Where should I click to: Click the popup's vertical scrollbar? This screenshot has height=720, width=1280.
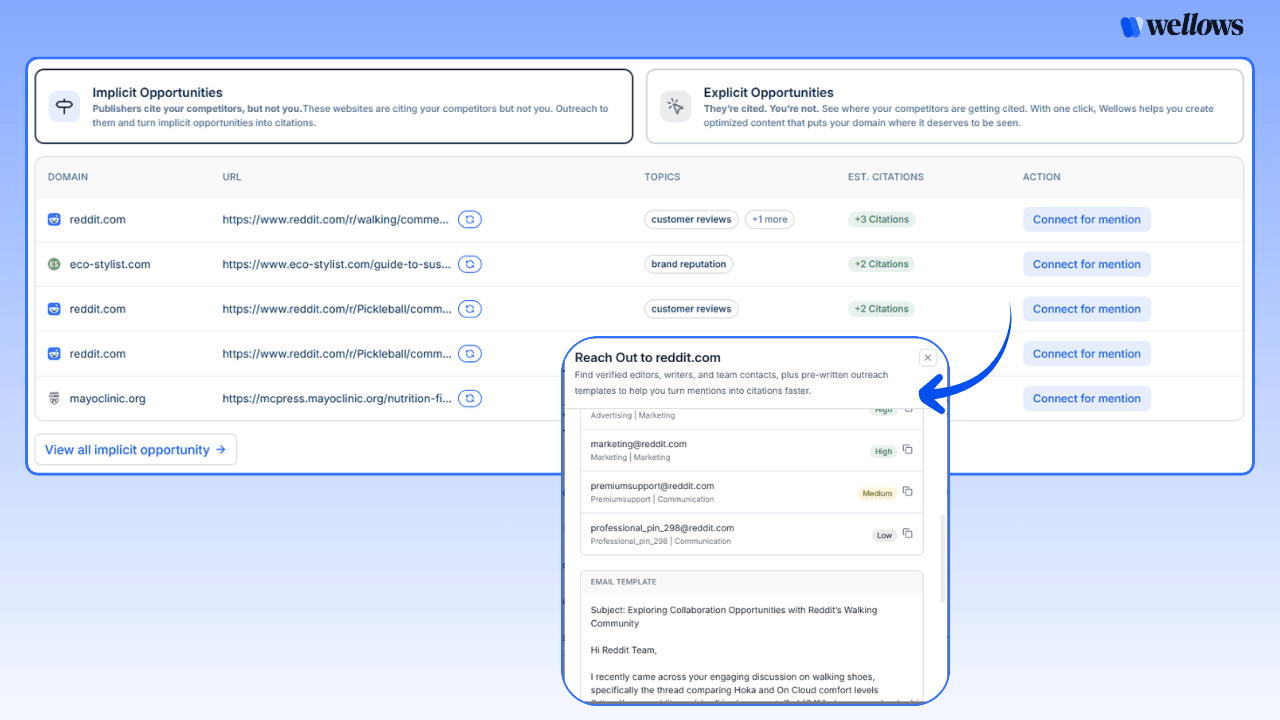pyautogui.click(x=942, y=558)
